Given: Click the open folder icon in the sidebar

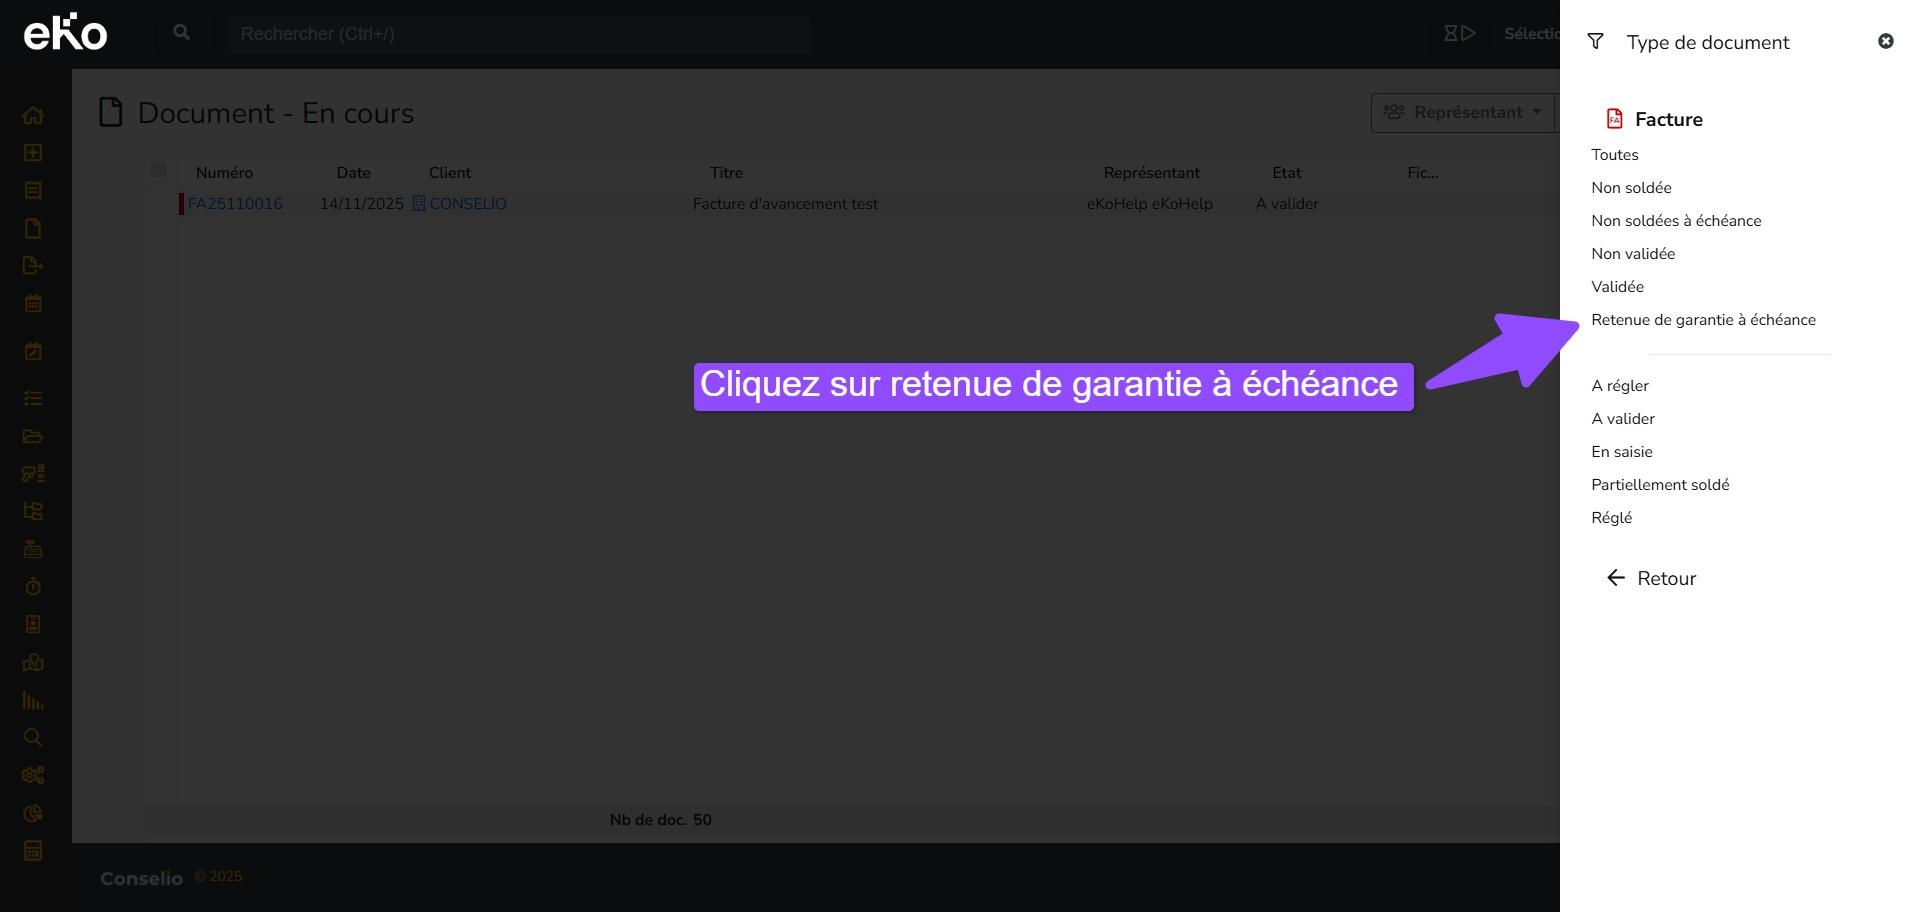Looking at the screenshot, I should [33, 436].
